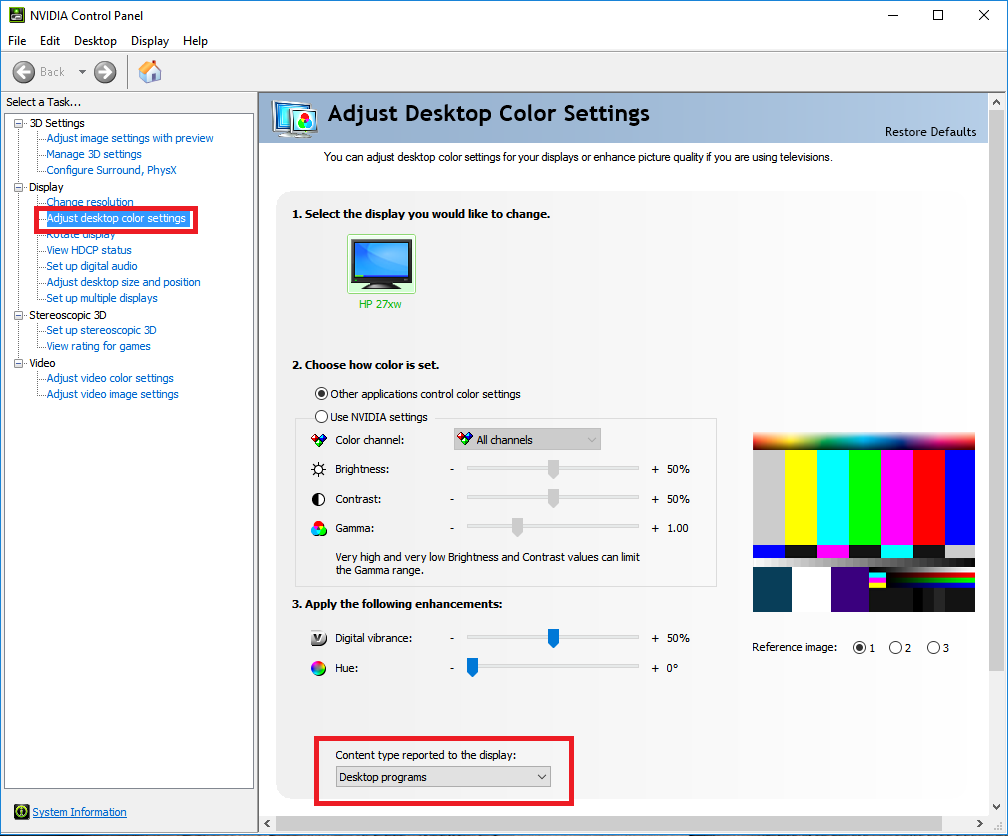
Task: Click the Brightness slider handle
Action: [553, 469]
